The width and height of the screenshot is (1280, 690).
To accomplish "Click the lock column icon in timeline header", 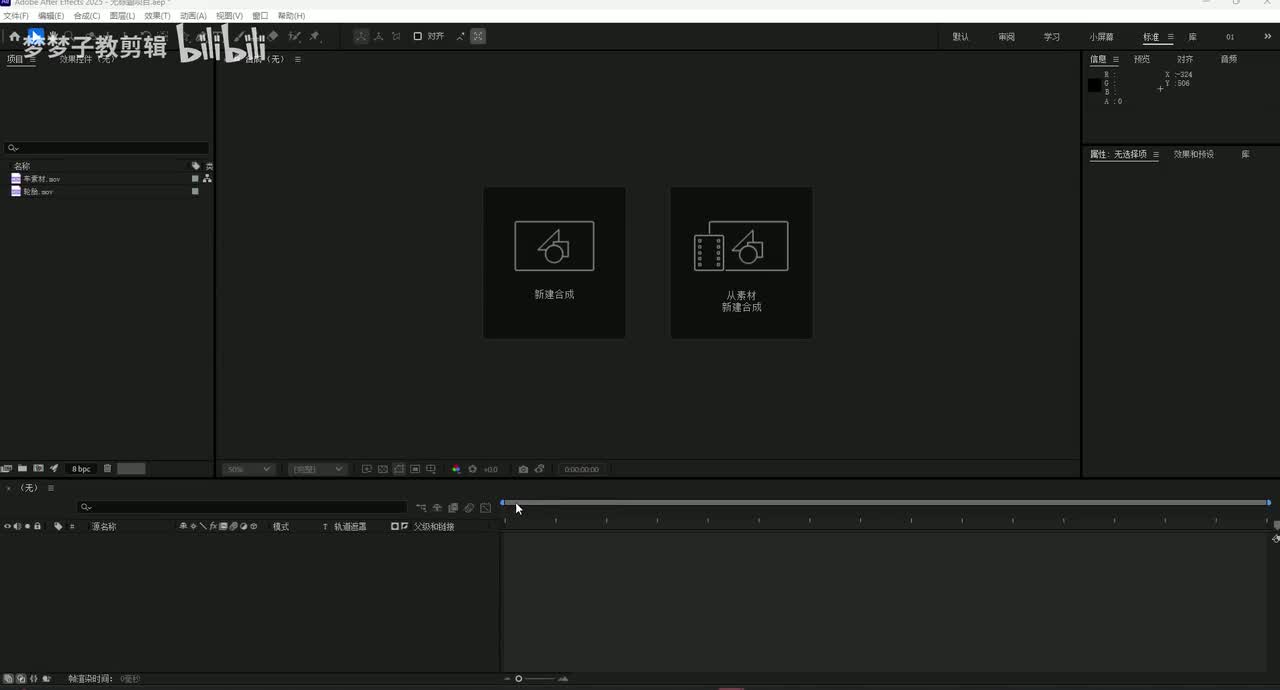I will pyautogui.click(x=37, y=526).
